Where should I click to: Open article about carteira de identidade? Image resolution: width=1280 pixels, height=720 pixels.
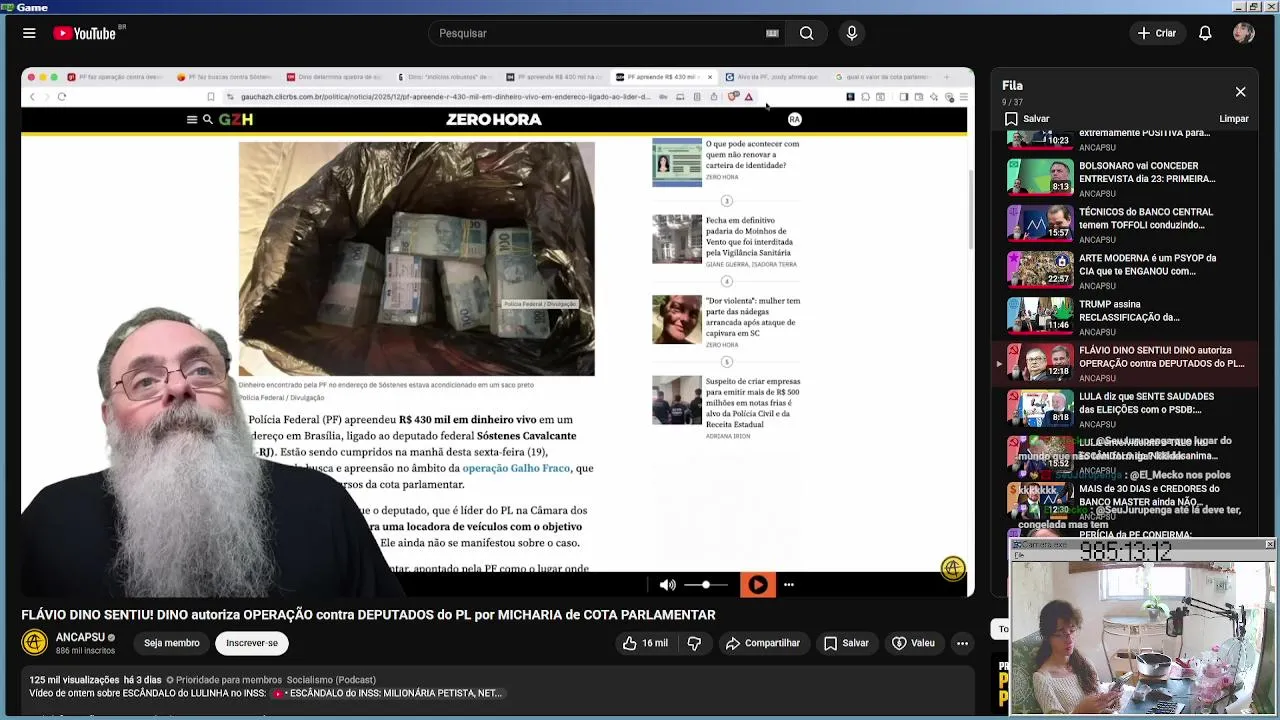(726, 162)
